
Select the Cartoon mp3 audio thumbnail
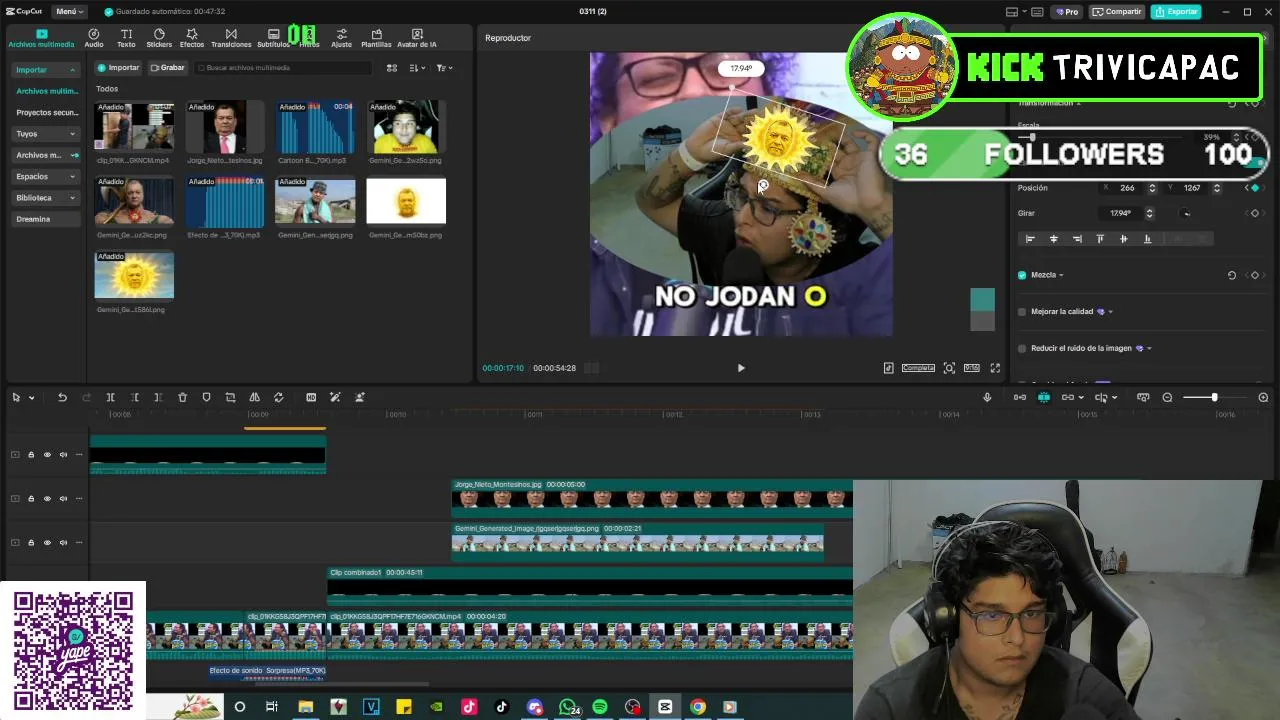315,127
